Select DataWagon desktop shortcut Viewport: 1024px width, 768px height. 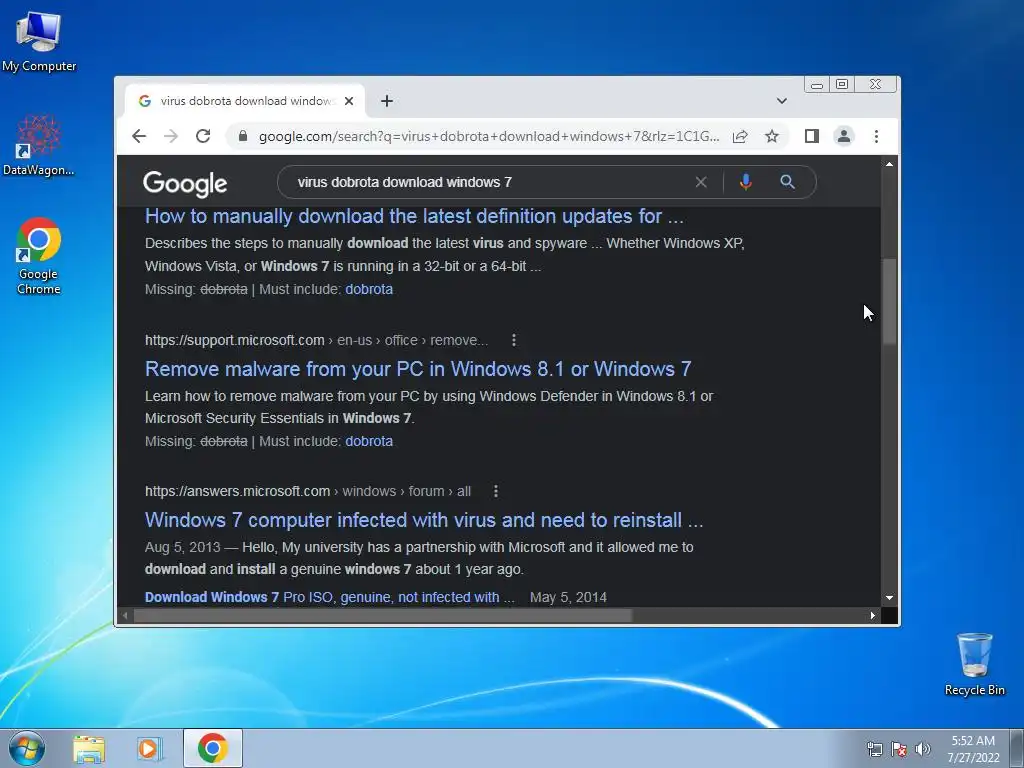[39, 146]
